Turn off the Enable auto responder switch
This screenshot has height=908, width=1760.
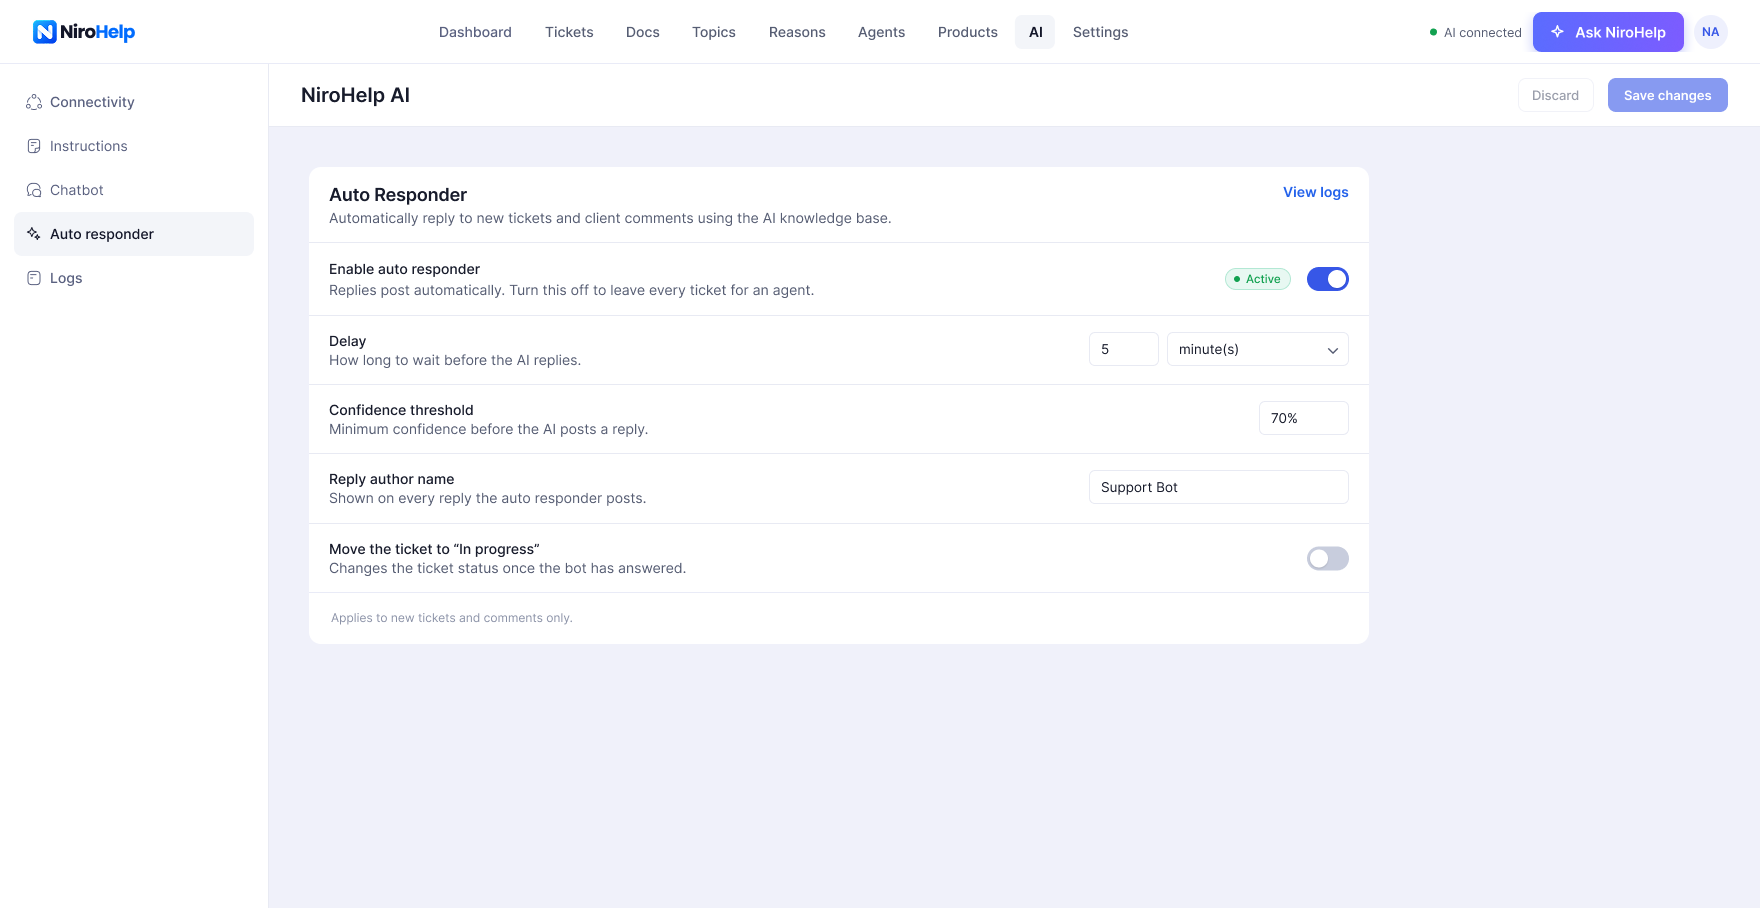(x=1328, y=279)
